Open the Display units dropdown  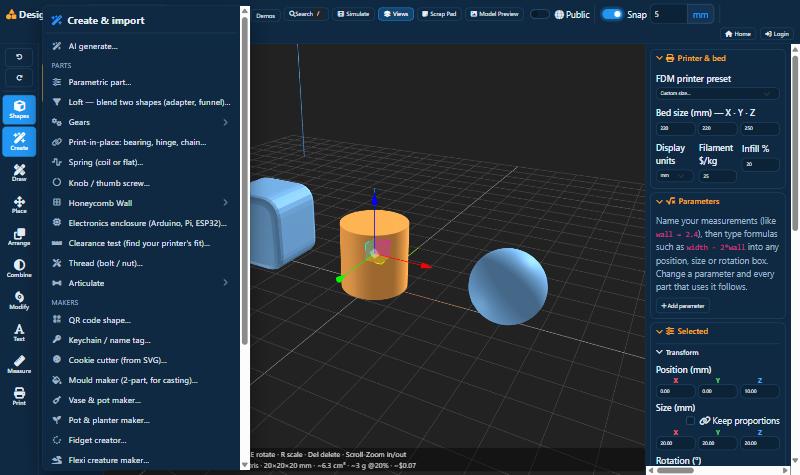point(674,176)
